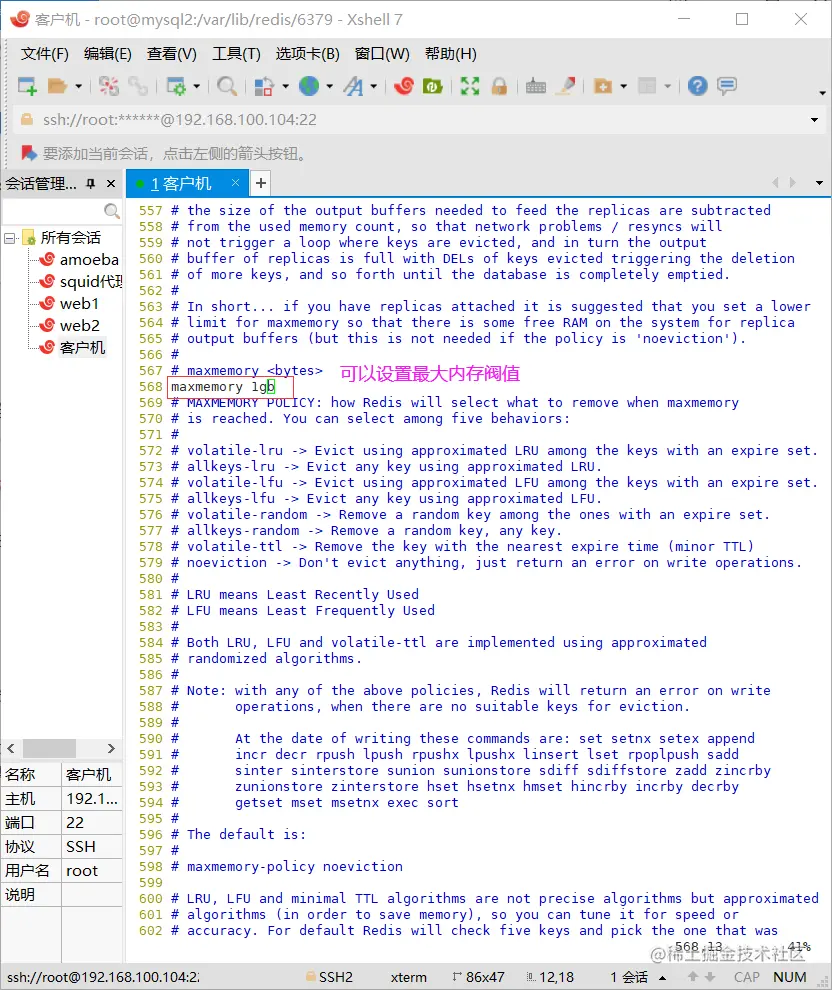Select the 所有会话 folder
This screenshot has height=990, width=832.
click(x=71, y=237)
